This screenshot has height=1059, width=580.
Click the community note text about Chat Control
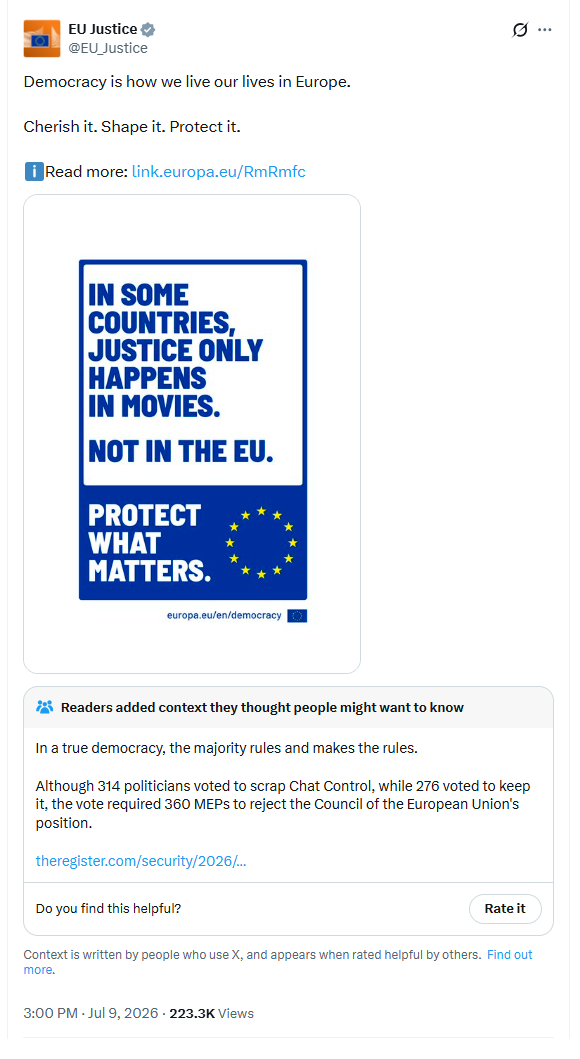284,805
